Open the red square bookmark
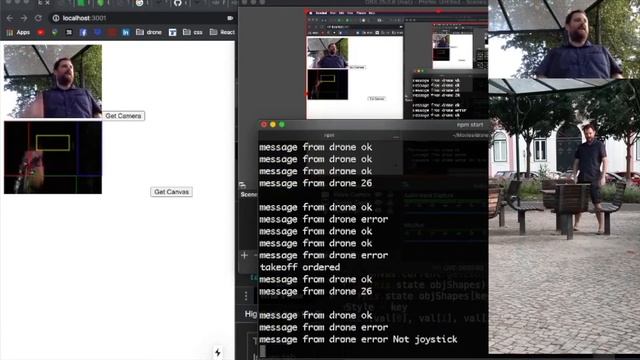Viewport: 640px width, 360px height. (x=112, y=32)
